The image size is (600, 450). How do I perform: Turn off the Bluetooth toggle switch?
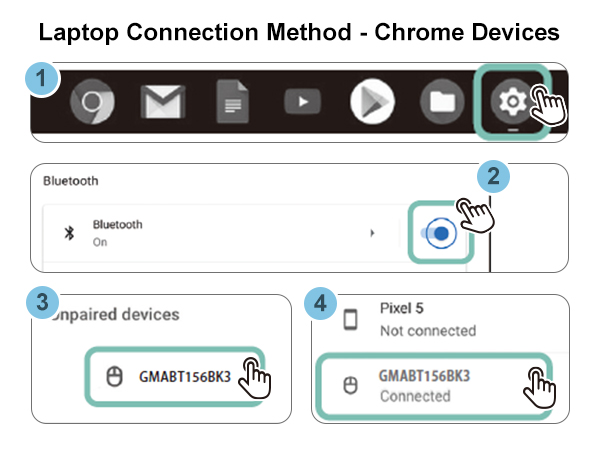[439, 233]
